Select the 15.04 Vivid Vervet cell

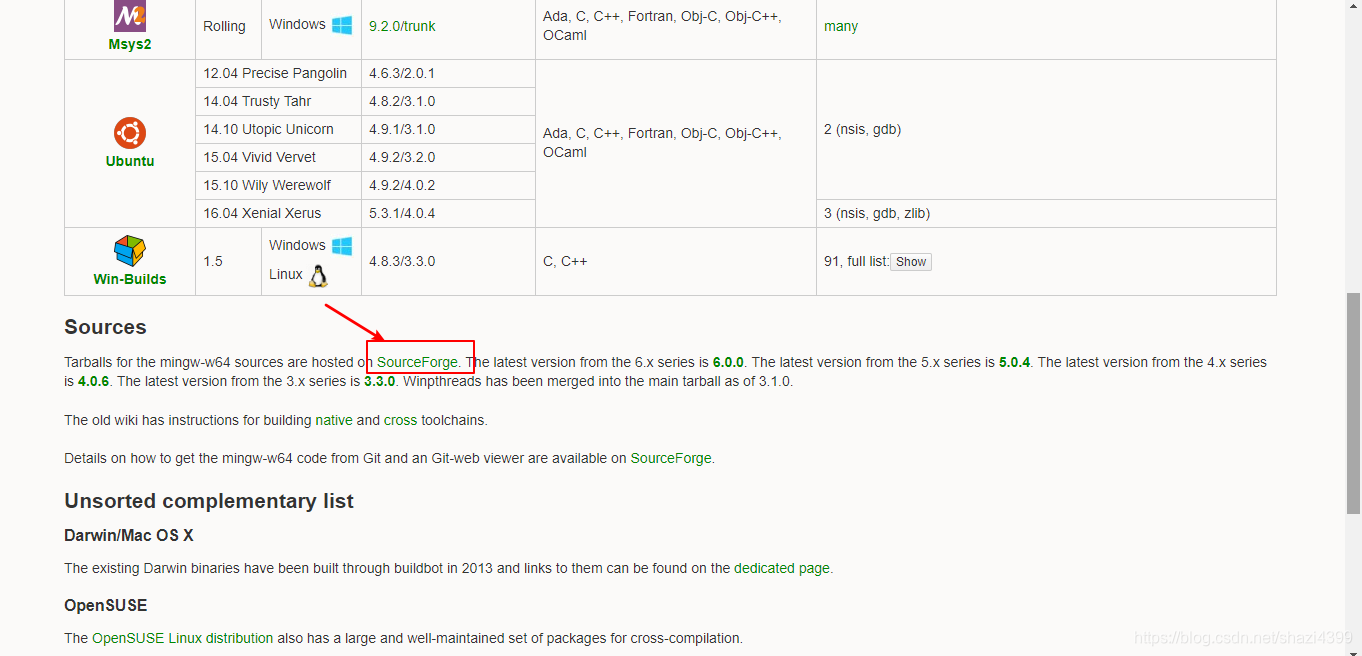point(278,157)
